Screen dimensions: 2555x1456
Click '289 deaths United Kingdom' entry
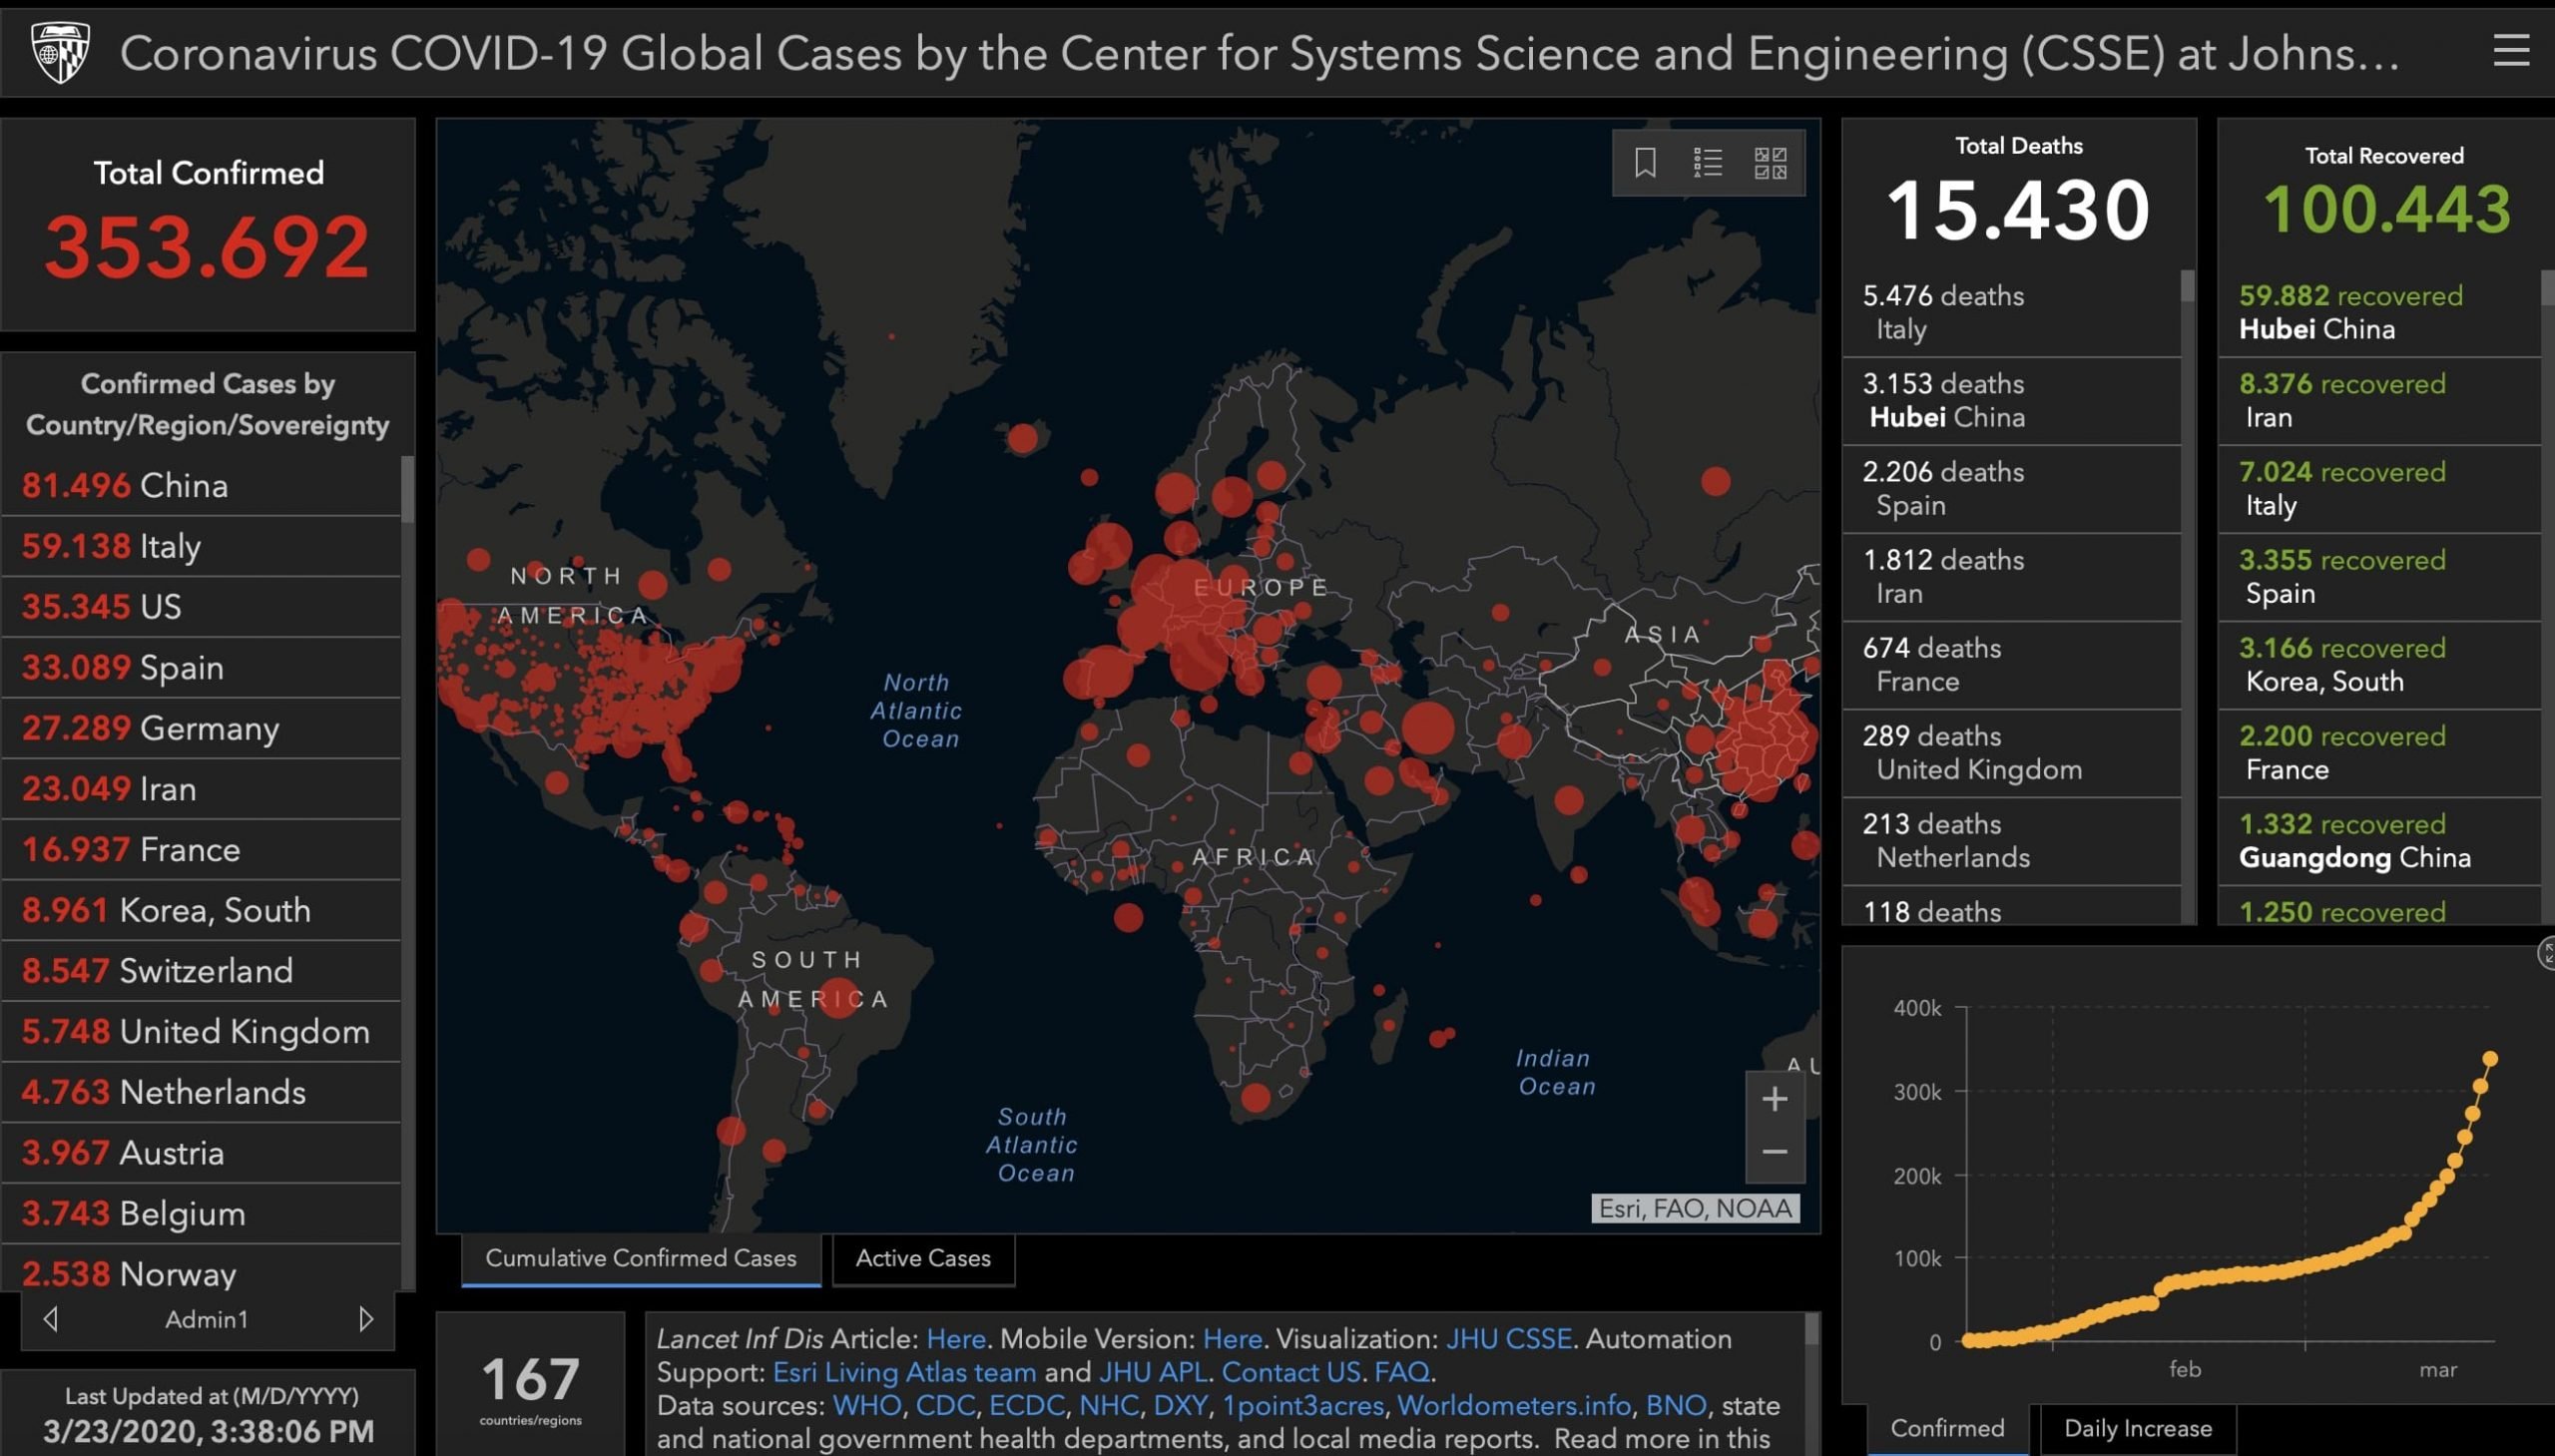(2011, 753)
